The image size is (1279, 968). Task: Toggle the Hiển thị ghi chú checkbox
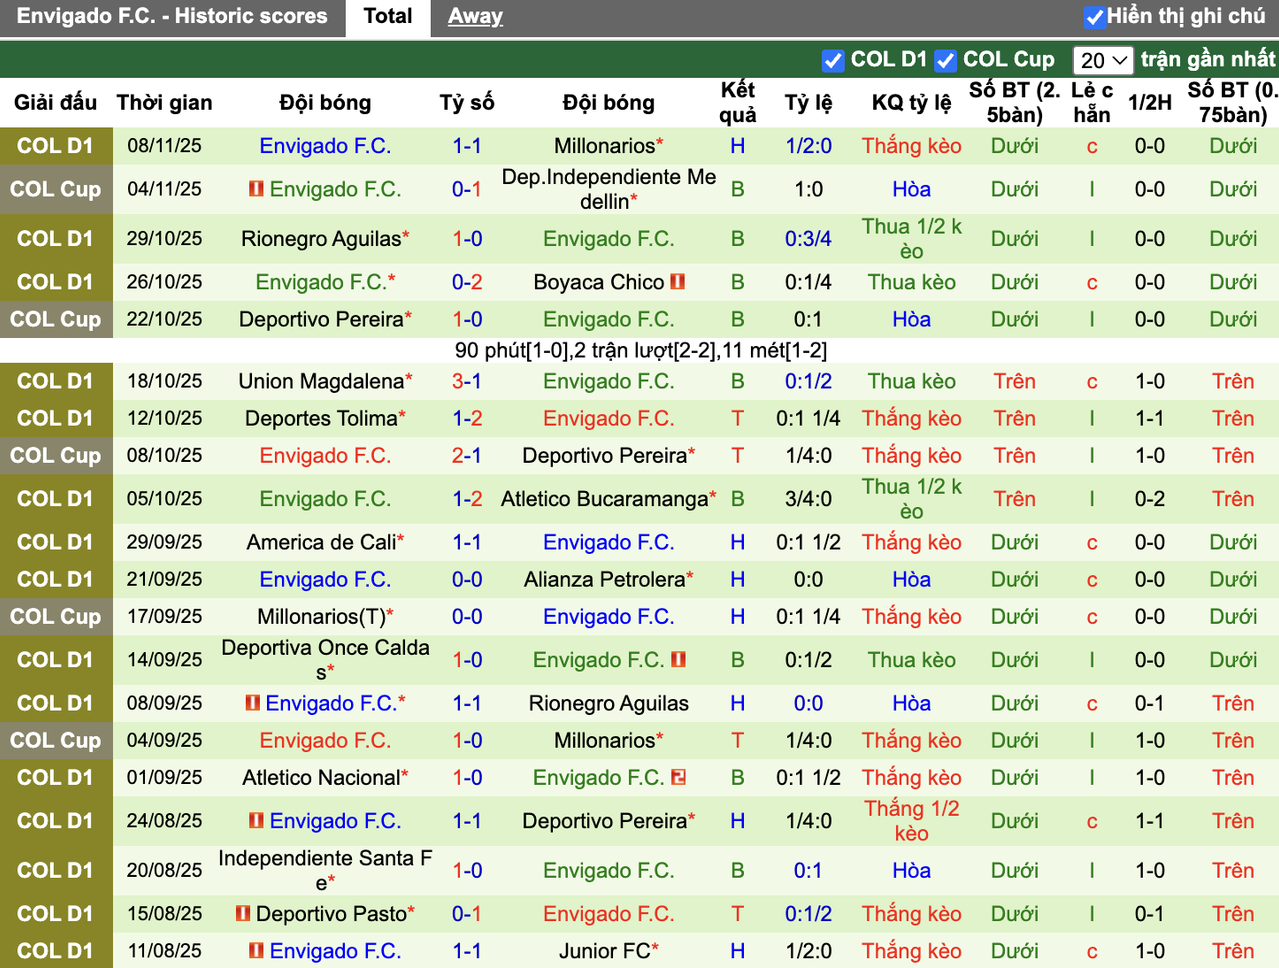click(1095, 17)
